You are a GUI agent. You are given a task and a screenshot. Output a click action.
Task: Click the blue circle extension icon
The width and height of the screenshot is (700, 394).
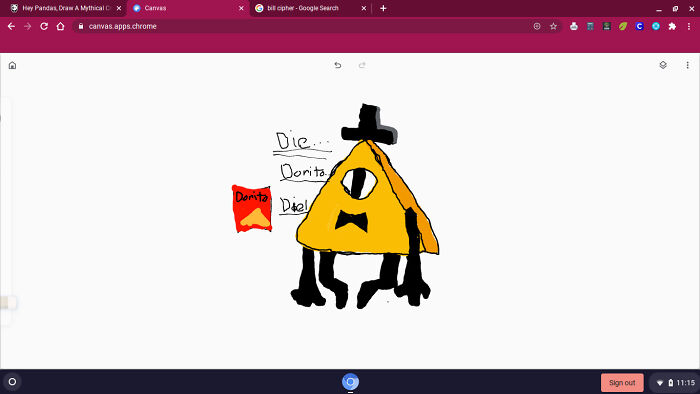click(656, 26)
